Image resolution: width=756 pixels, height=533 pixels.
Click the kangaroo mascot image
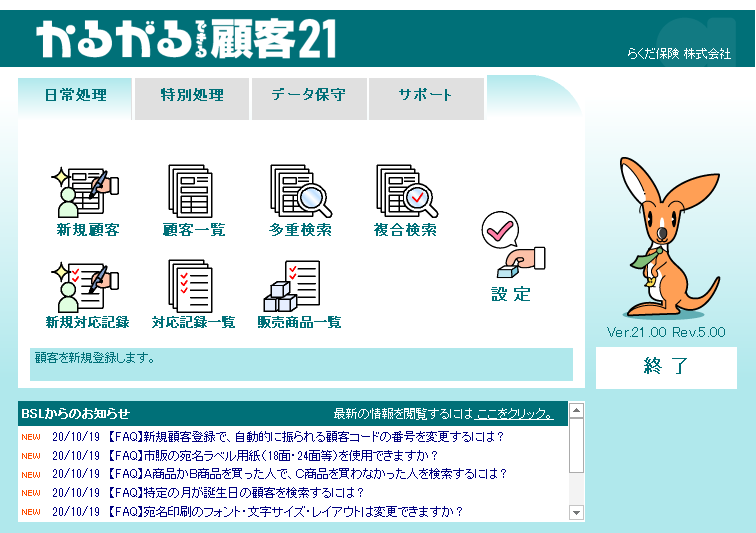click(668, 237)
